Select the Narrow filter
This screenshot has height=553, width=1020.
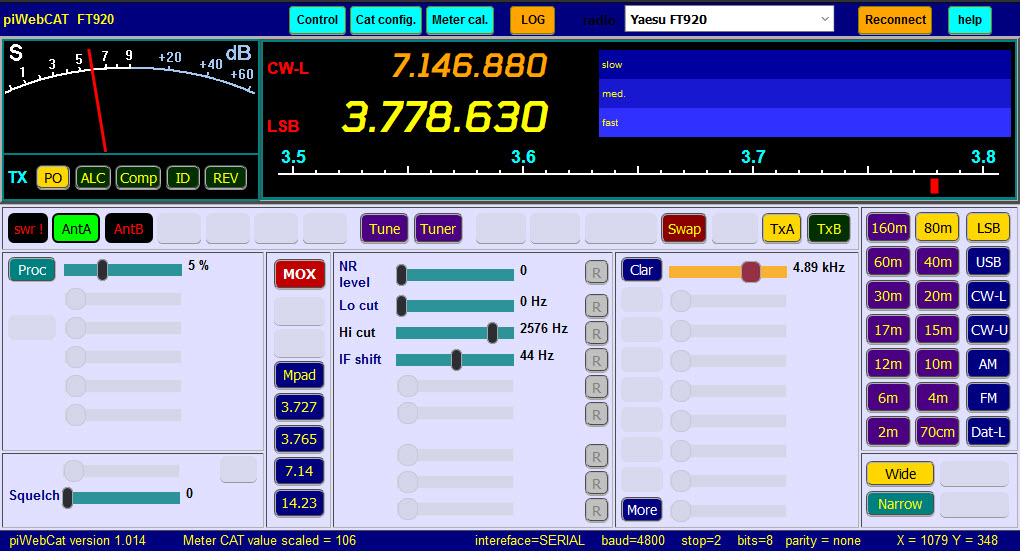pyautogui.click(x=900, y=504)
